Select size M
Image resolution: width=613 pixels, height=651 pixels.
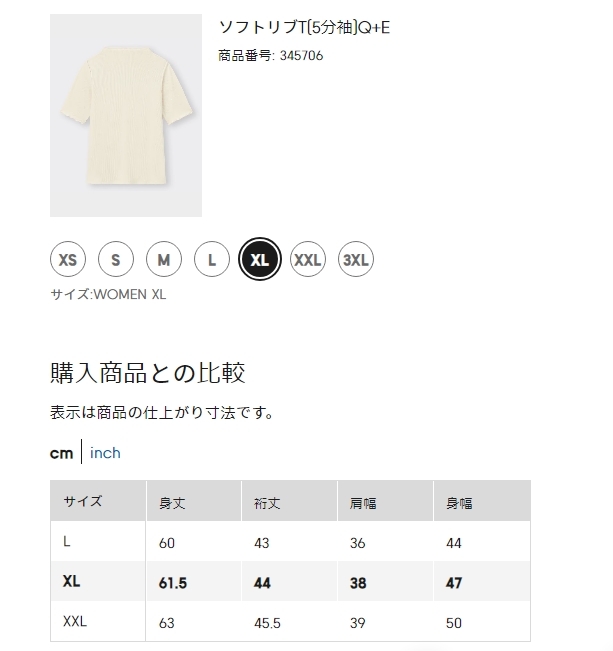pos(164,259)
